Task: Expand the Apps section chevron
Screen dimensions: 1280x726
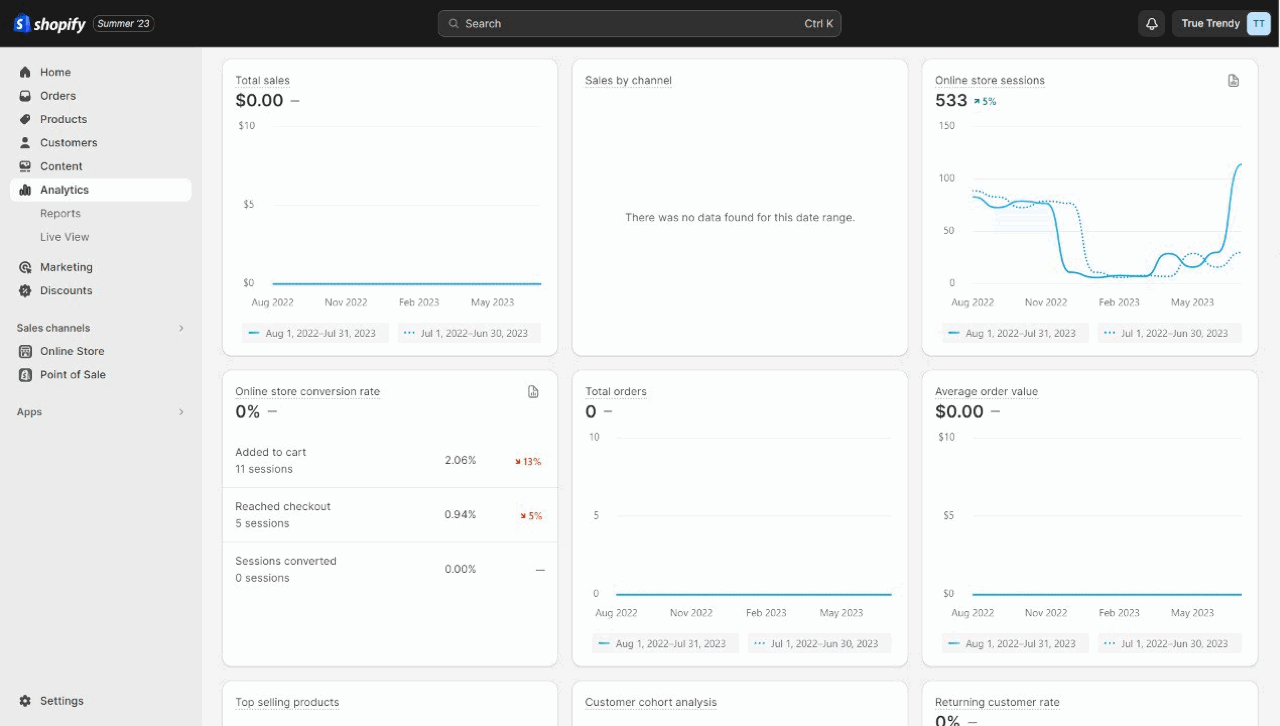Action: pos(181,412)
